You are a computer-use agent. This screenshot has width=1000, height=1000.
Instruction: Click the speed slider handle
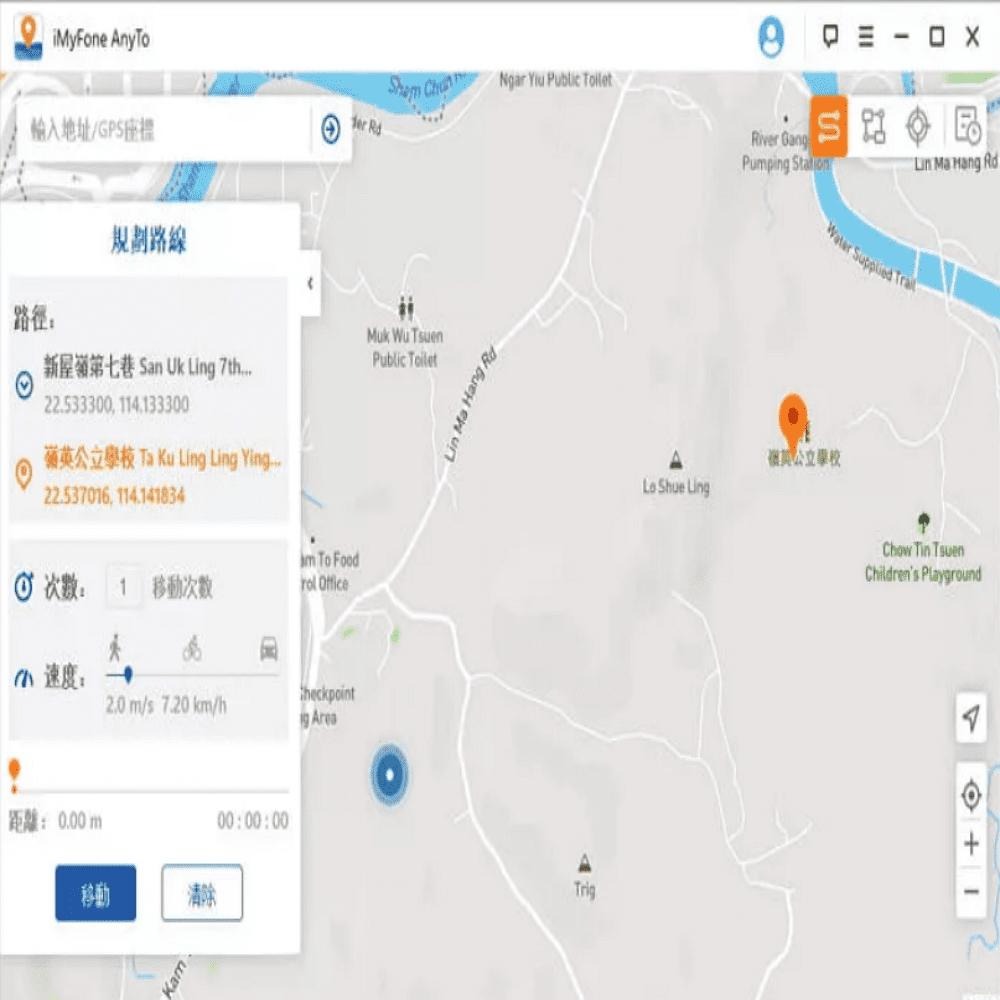coord(131,672)
